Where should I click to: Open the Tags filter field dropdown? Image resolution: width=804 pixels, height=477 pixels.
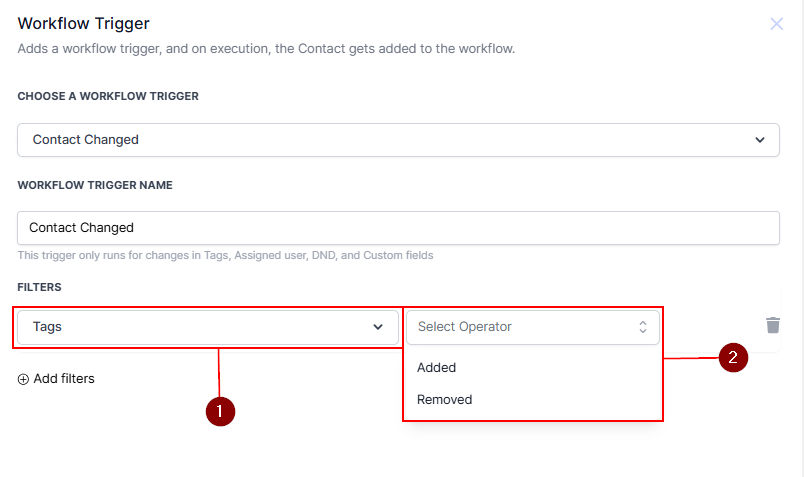205,327
